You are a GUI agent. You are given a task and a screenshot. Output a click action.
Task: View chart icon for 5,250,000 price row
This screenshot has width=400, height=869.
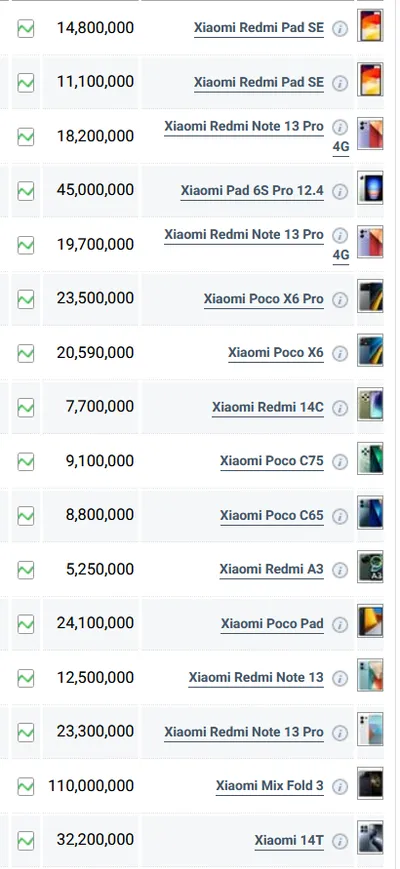25,570
